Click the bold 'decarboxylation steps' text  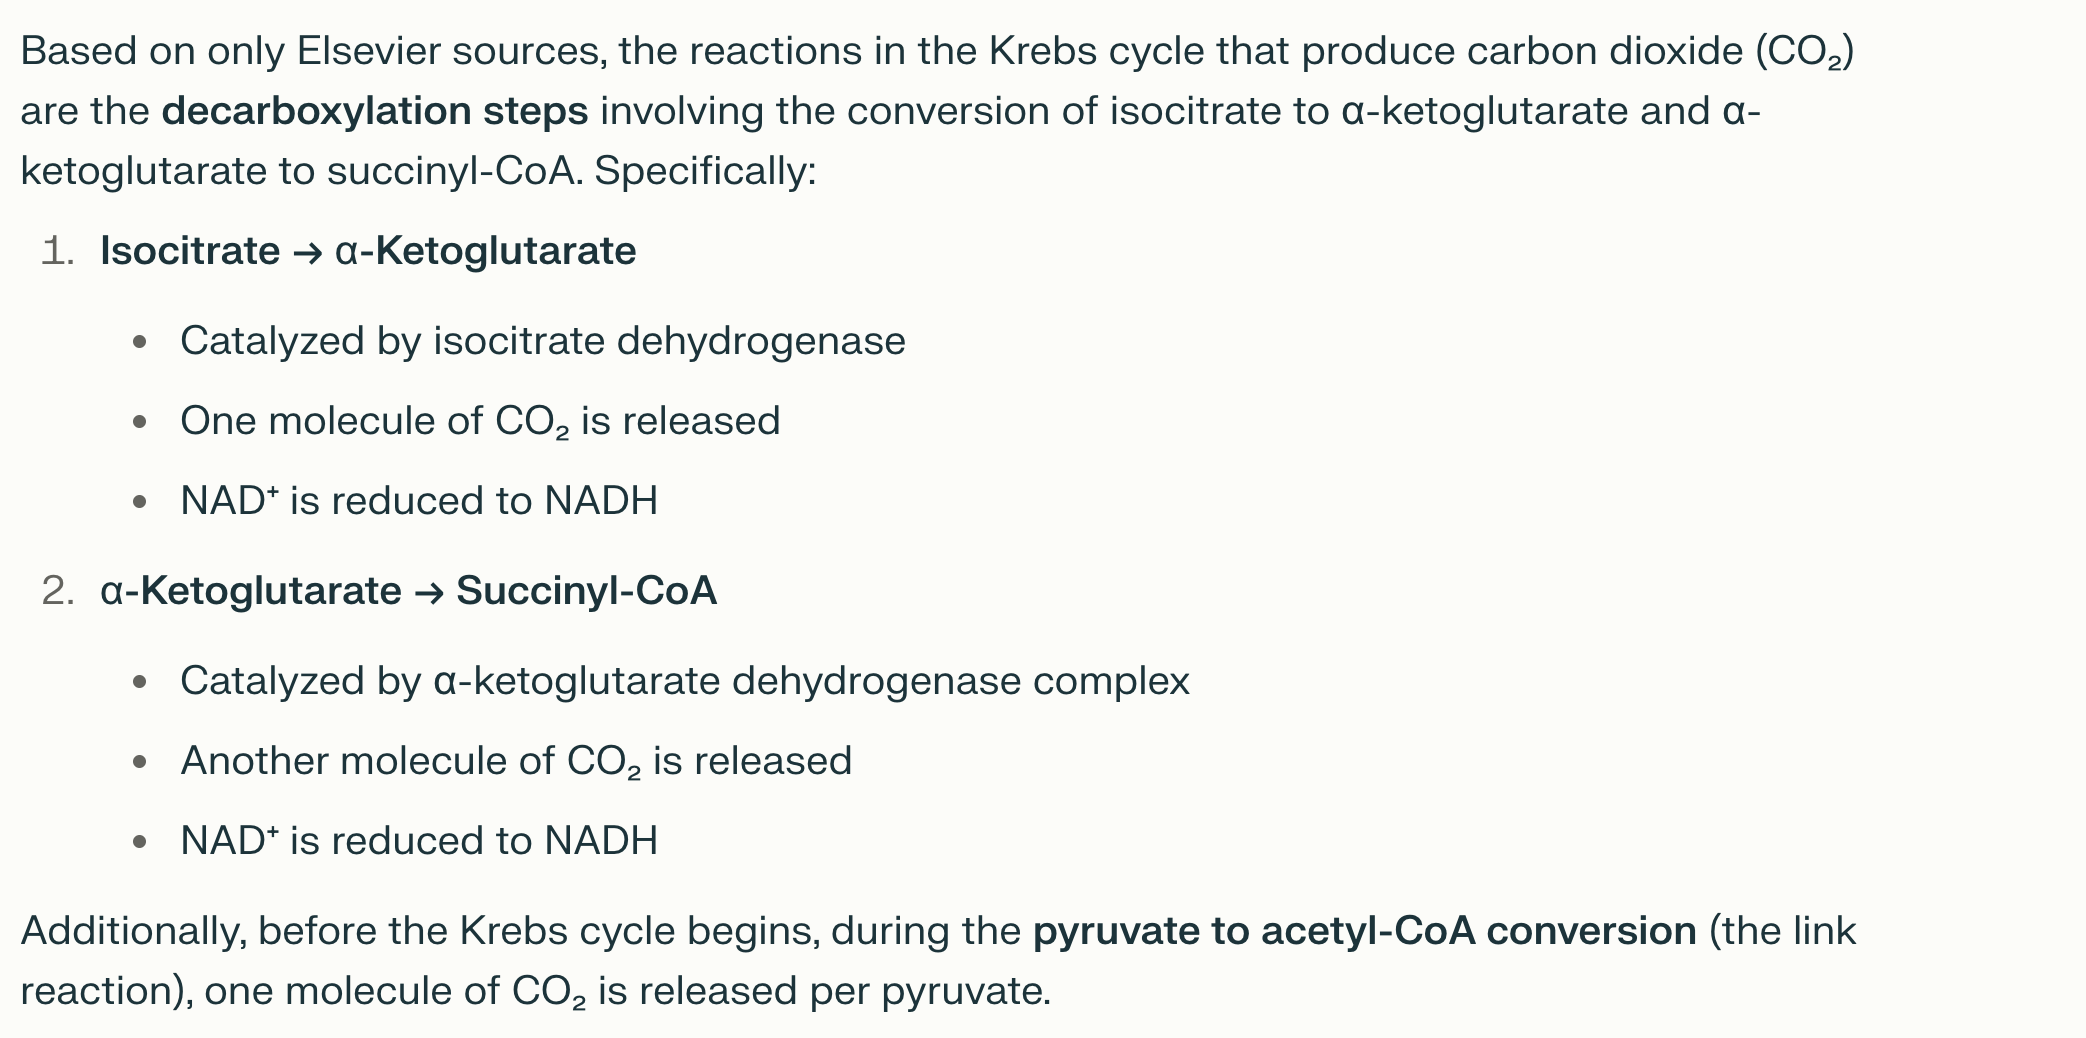(375, 111)
